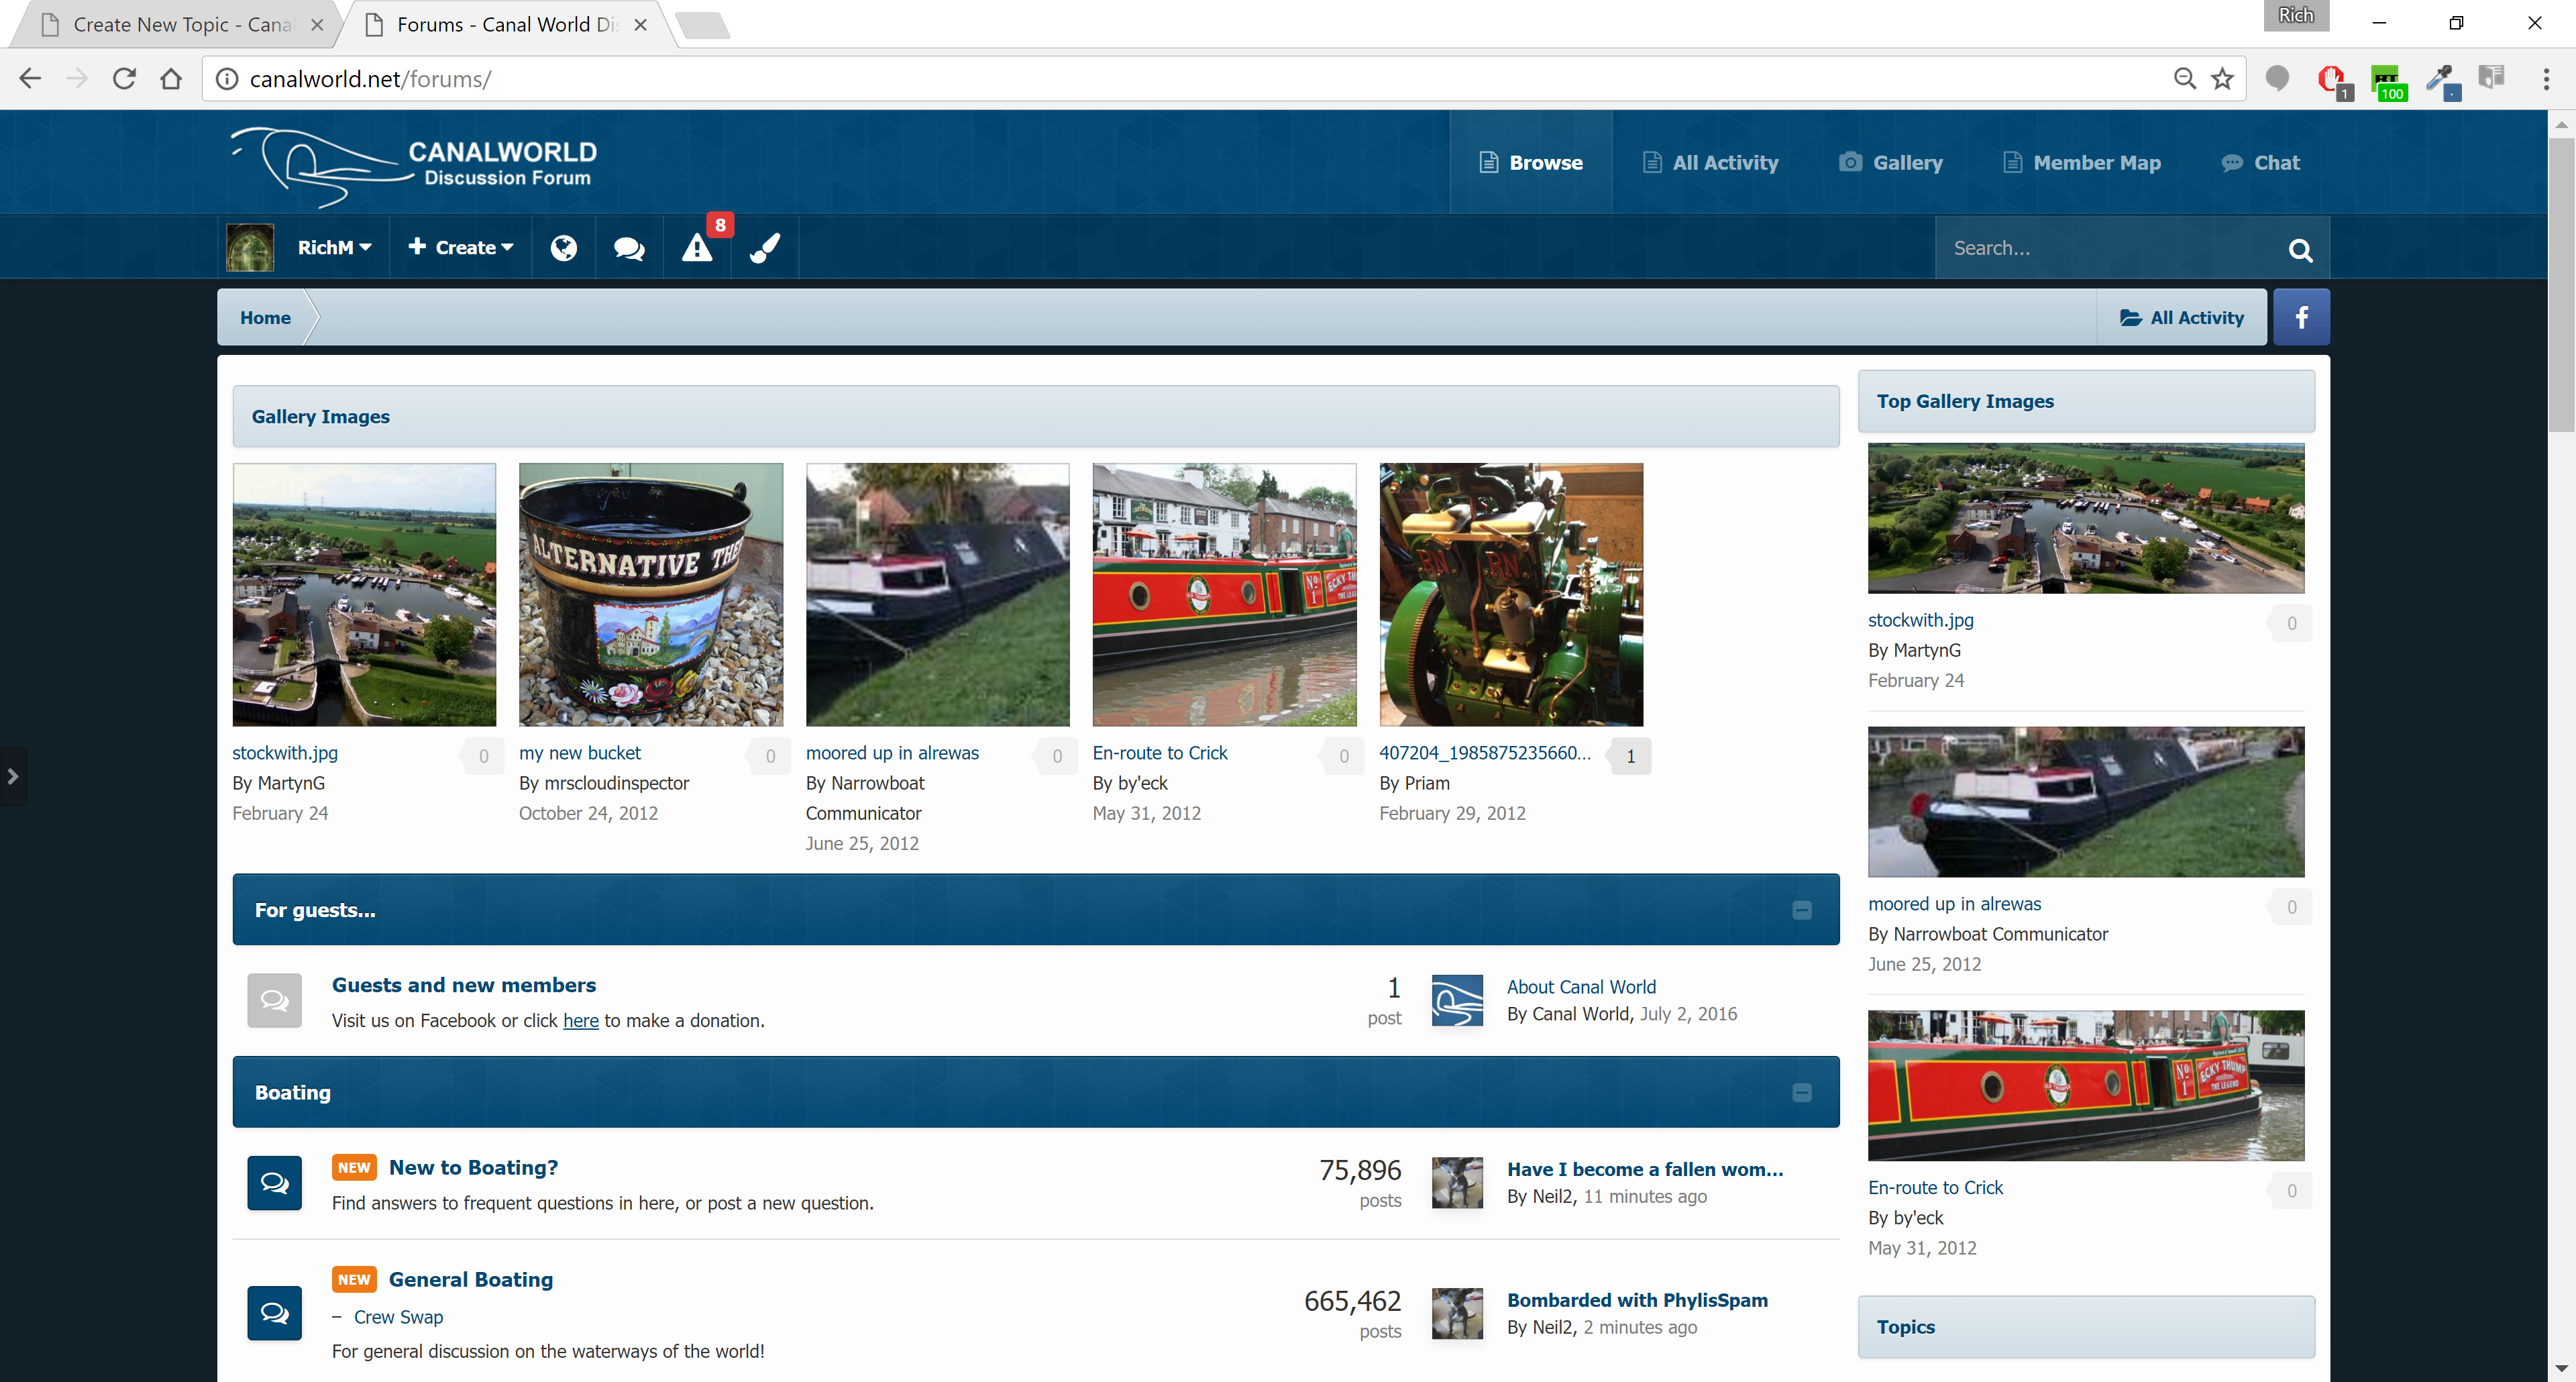This screenshot has height=1382, width=2576.
Task: Click the All Activity button in breadcrumb bar
Action: pyautogui.click(x=2181, y=317)
